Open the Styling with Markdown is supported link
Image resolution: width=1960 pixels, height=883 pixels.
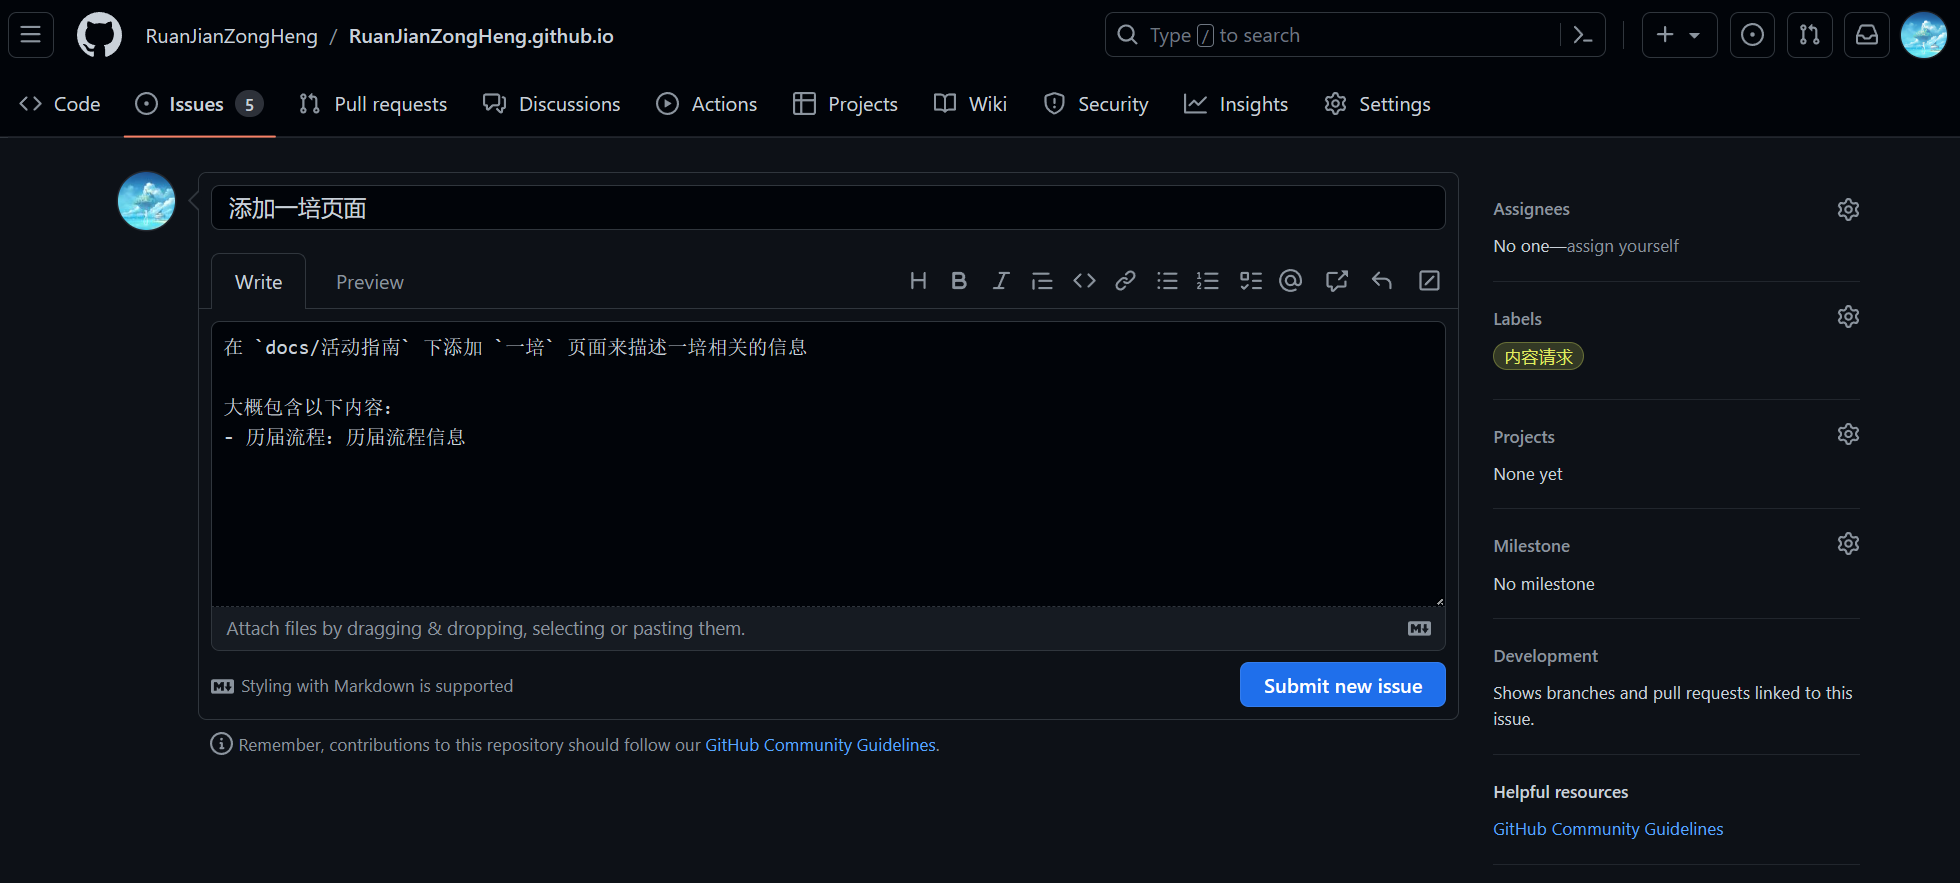click(x=362, y=686)
